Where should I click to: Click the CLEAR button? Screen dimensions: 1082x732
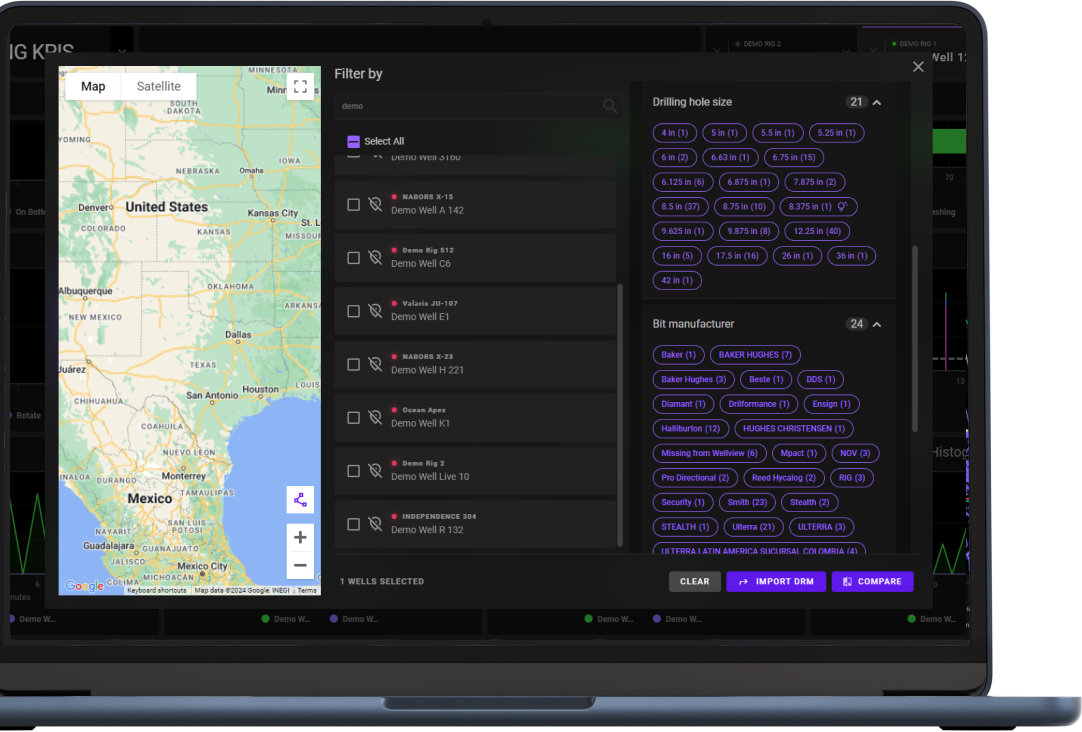click(x=694, y=581)
